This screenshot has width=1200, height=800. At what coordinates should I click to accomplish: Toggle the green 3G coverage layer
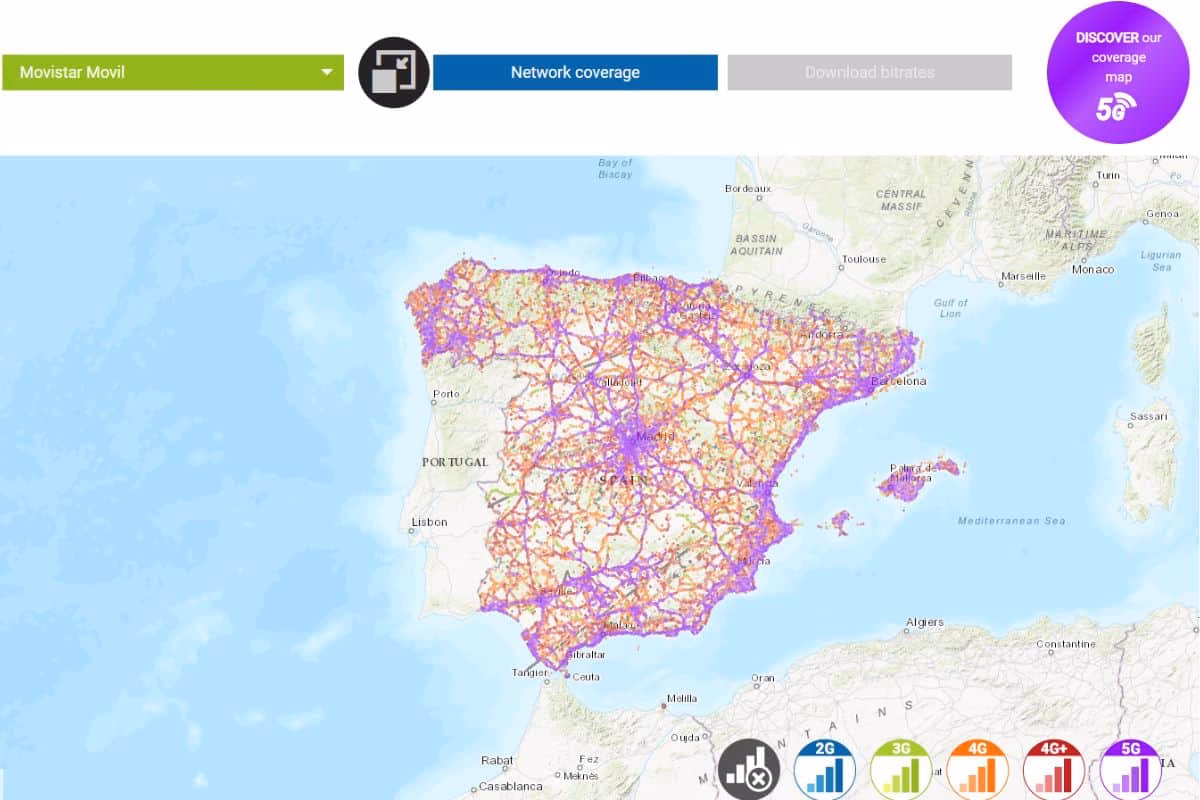tap(901, 772)
